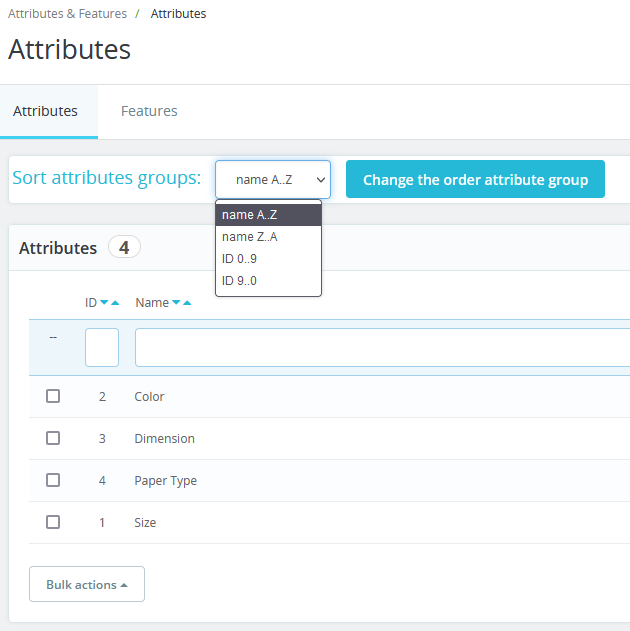
Task: Sort ID column ascending arrow
Action: coord(115,303)
